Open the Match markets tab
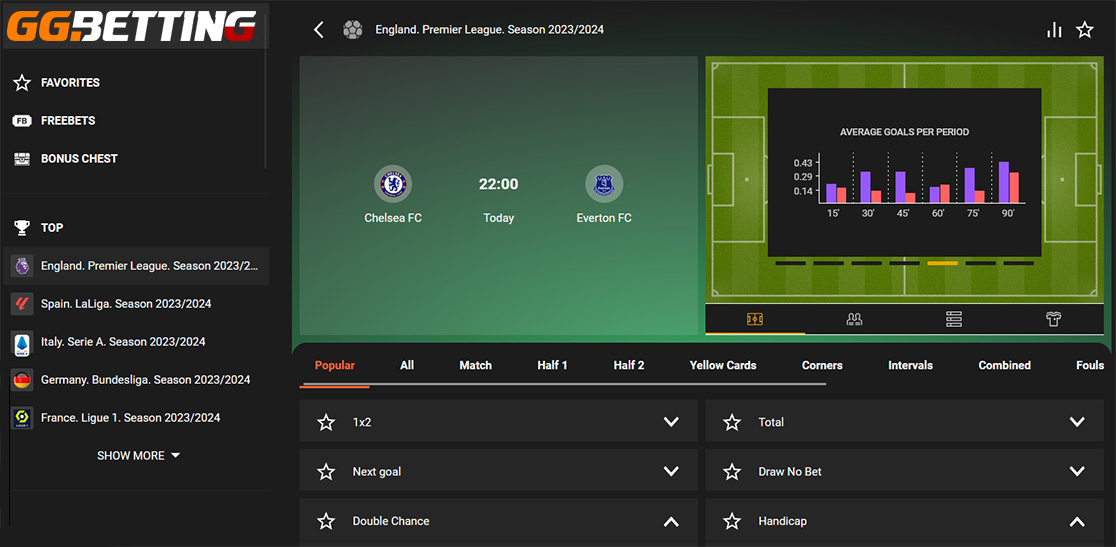This screenshot has height=547, width=1116. 475,366
